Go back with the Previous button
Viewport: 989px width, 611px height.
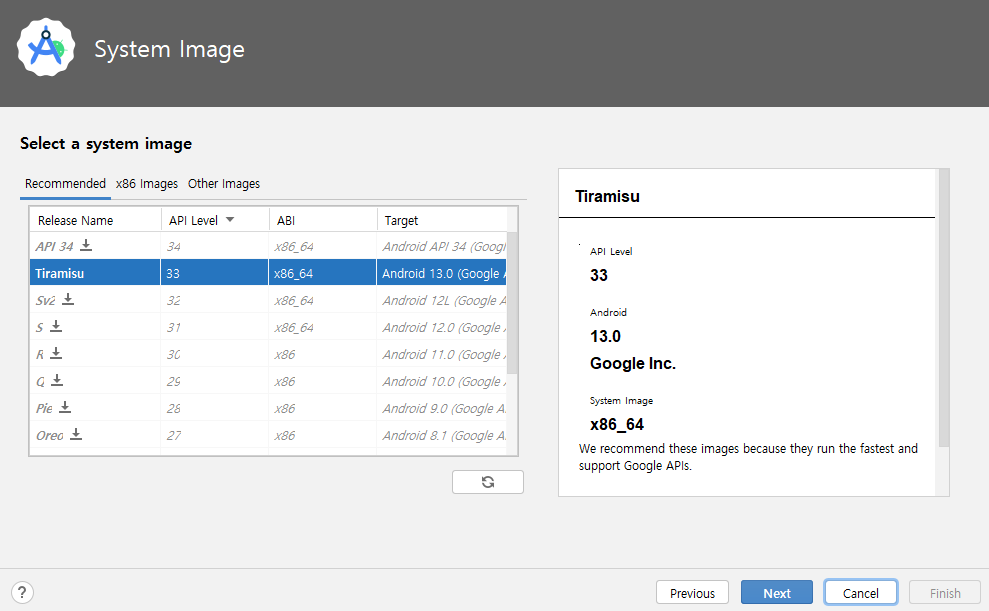coord(692,593)
